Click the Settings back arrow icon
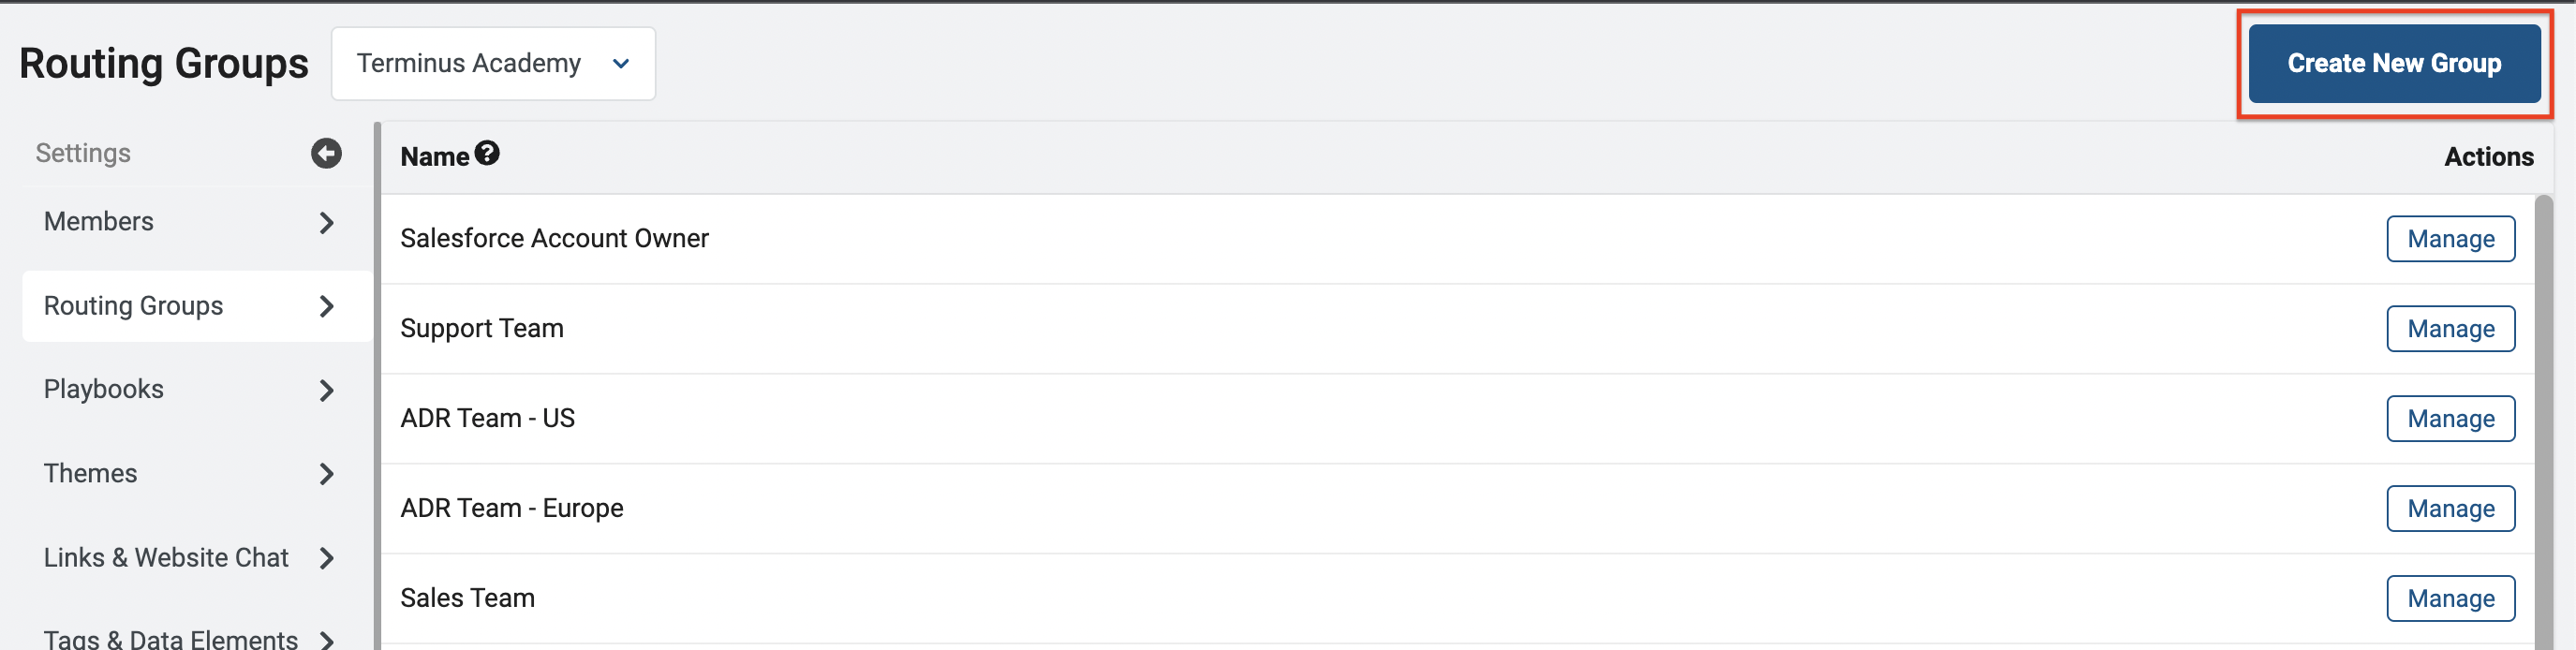The height and width of the screenshot is (650, 2576). point(326,153)
